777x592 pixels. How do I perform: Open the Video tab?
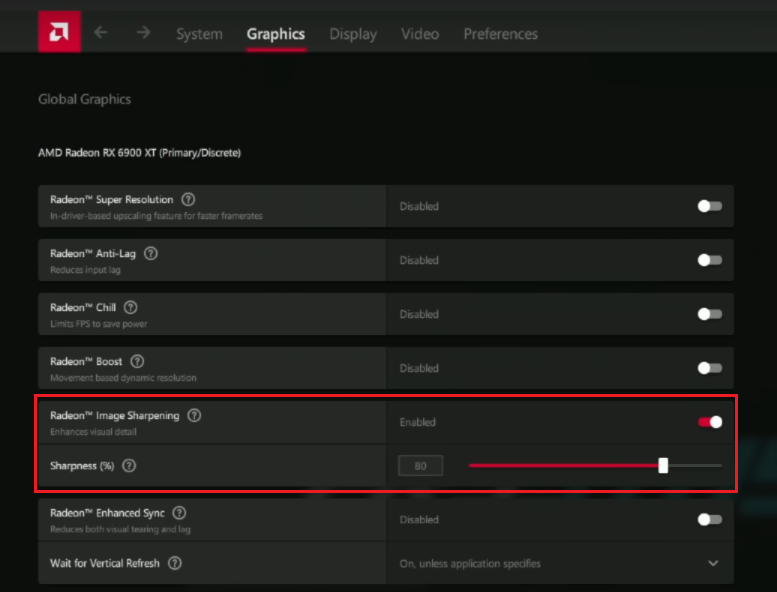tap(420, 34)
